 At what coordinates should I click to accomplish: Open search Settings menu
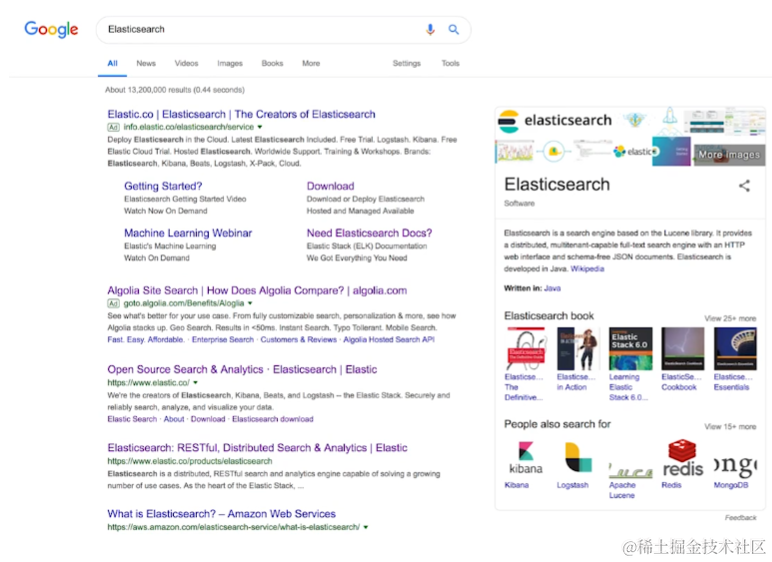pos(407,63)
